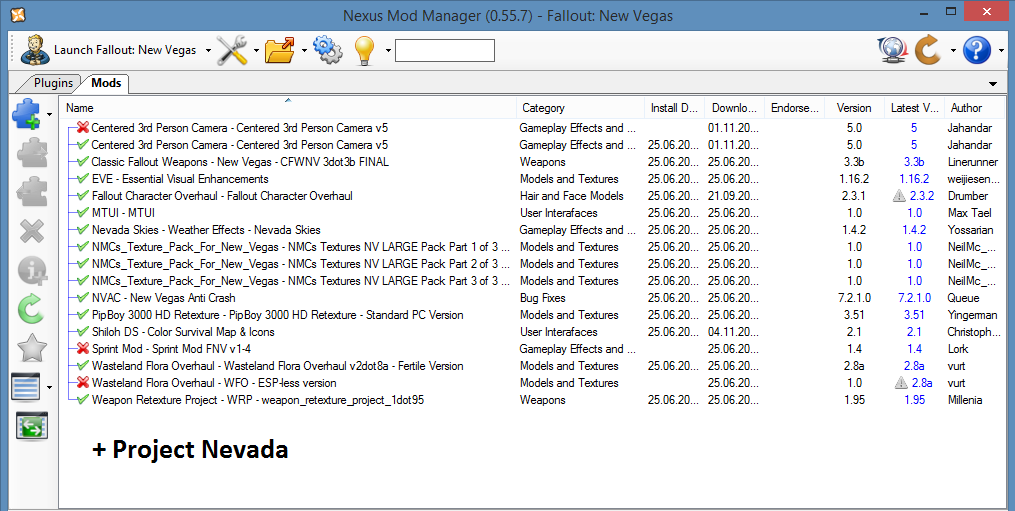Screen dimensions: 1015x511
Task: Click the grey info tag mod icon
Action: [31, 269]
